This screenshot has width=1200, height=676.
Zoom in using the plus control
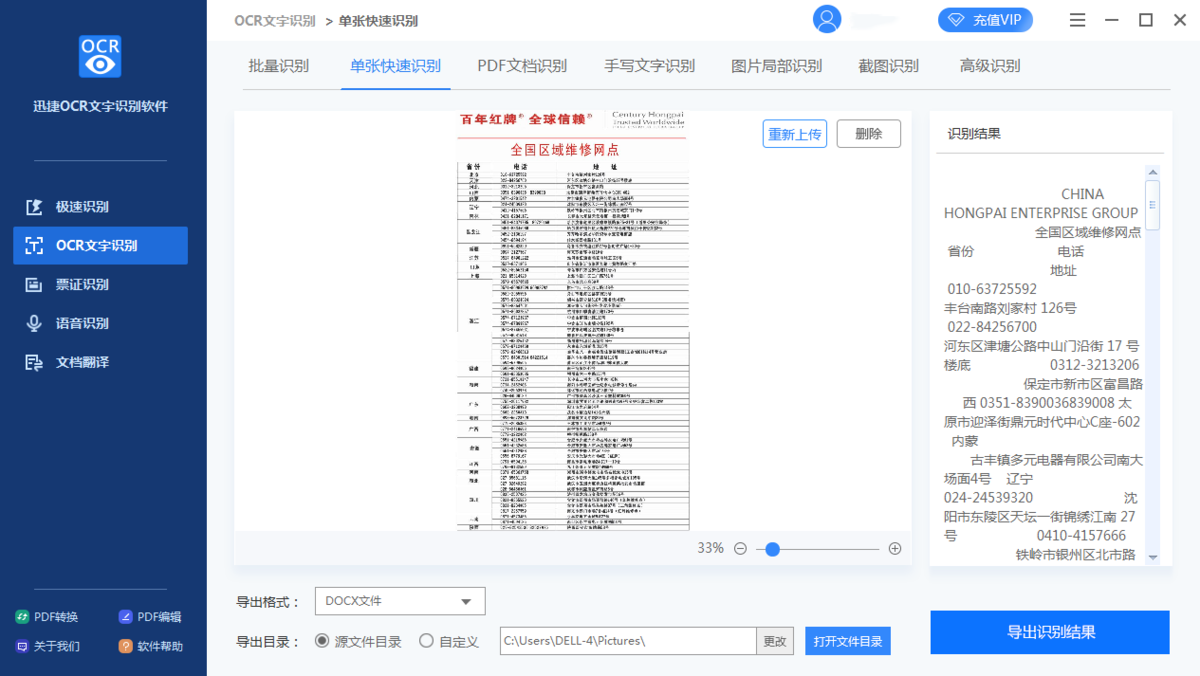click(895, 548)
